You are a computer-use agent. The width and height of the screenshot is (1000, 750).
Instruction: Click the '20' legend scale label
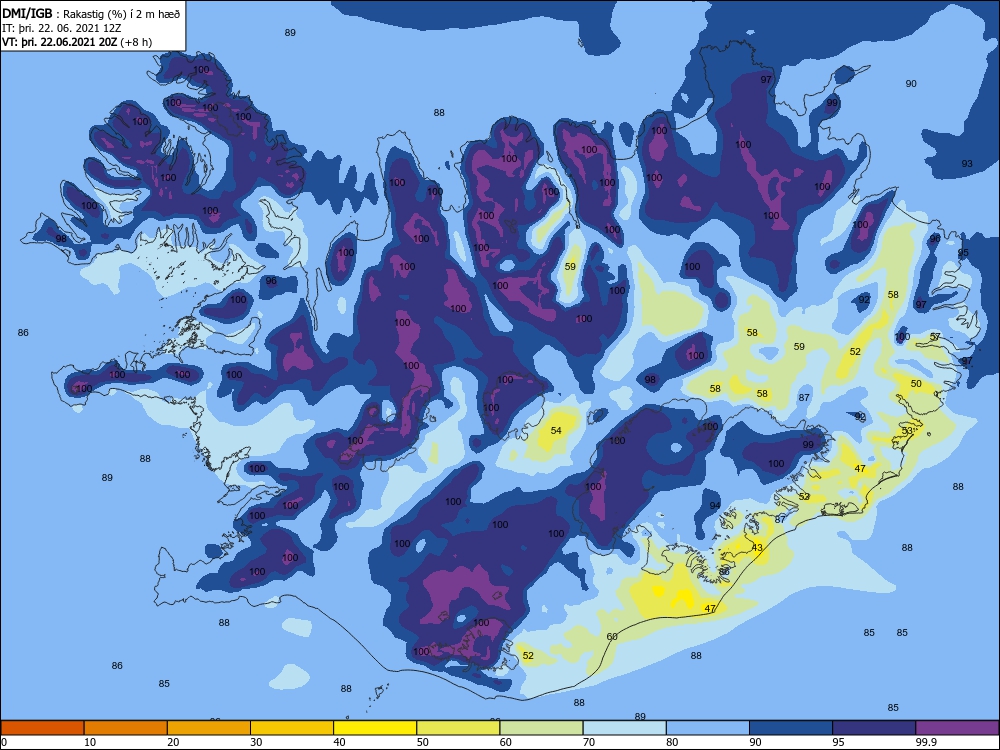coord(173,742)
